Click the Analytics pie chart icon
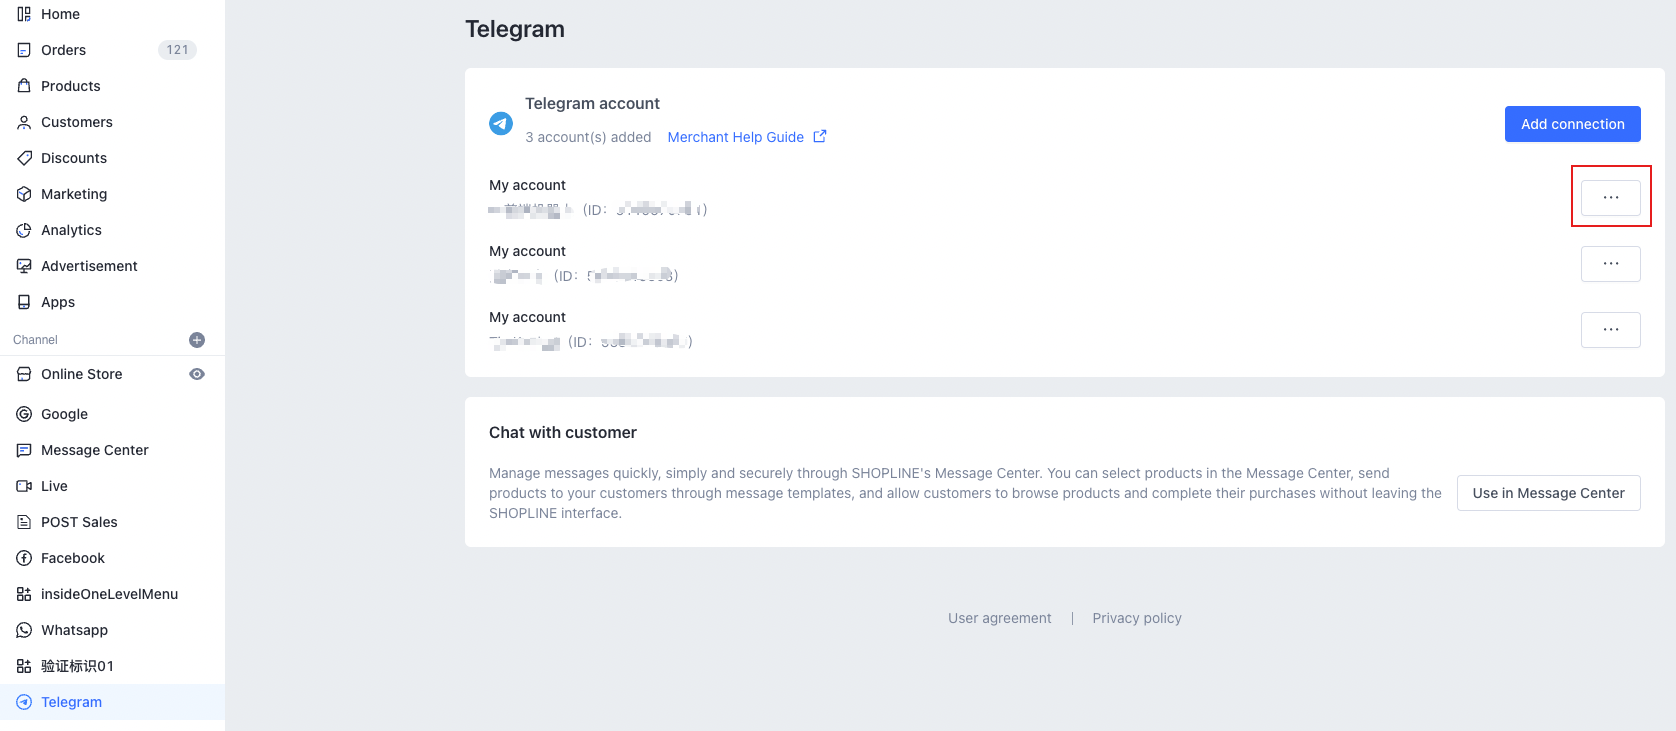This screenshot has width=1676, height=731. [x=24, y=230]
